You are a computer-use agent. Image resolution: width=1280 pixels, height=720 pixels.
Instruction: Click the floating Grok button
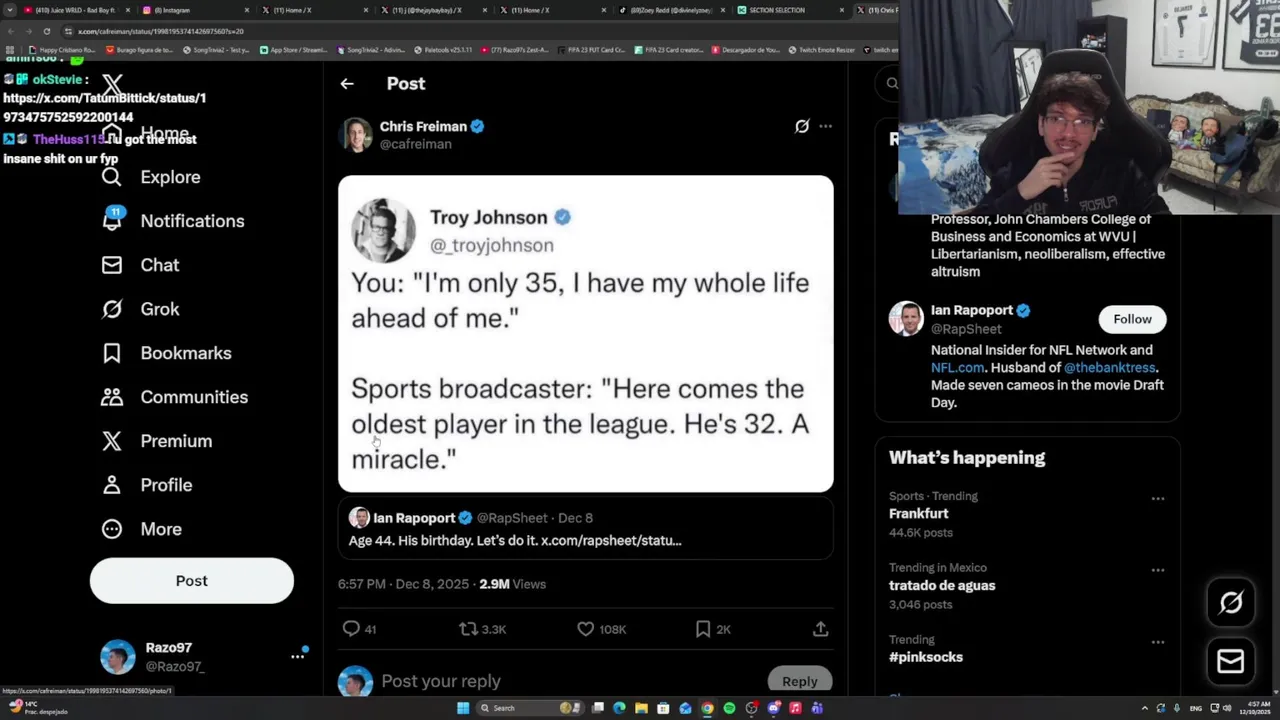click(x=1231, y=602)
